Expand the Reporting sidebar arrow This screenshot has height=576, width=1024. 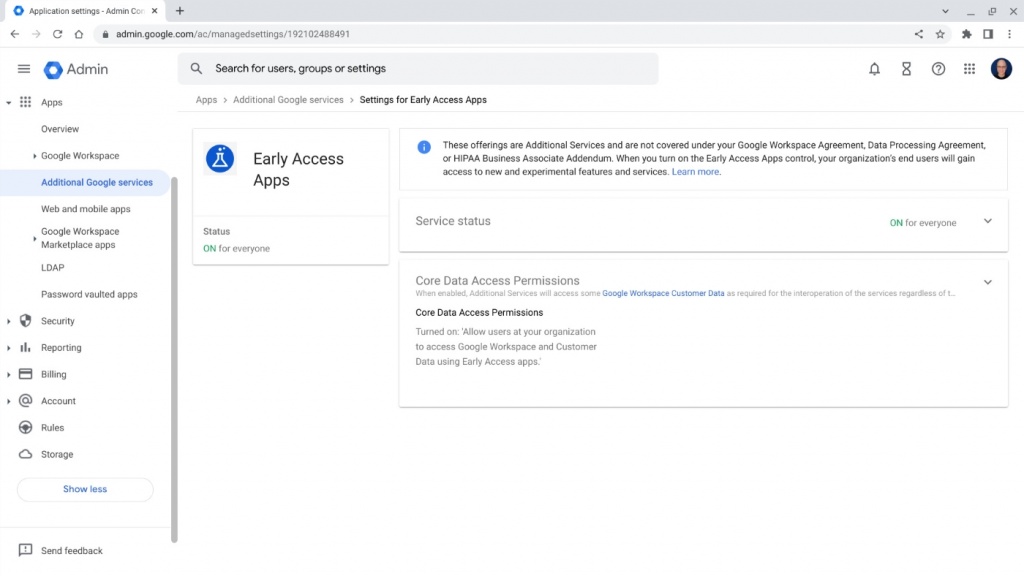click(x=8, y=348)
